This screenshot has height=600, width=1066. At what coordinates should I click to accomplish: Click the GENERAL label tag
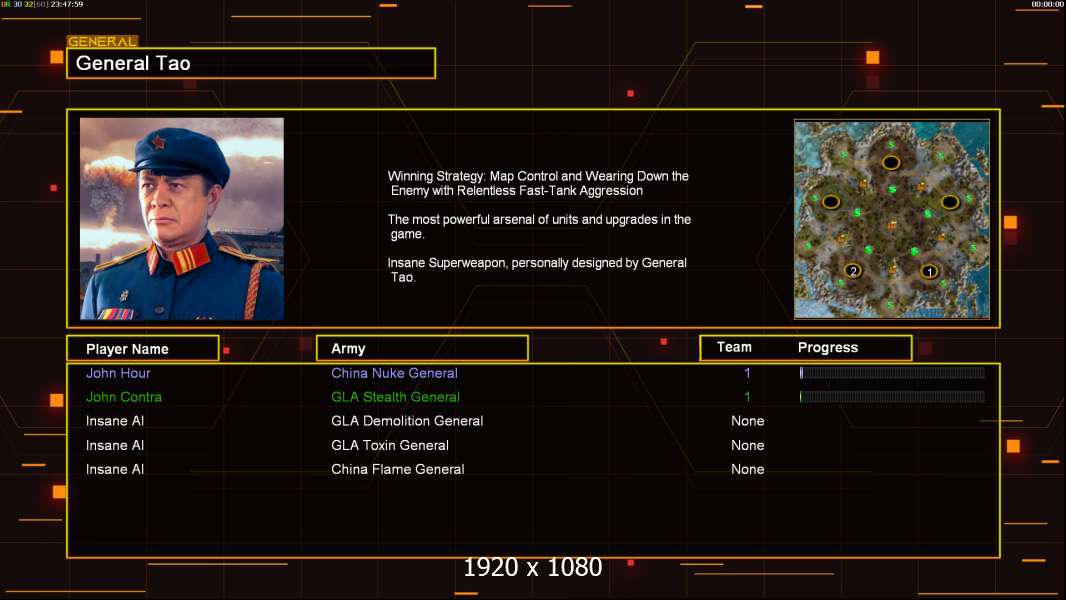click(102, 41)
